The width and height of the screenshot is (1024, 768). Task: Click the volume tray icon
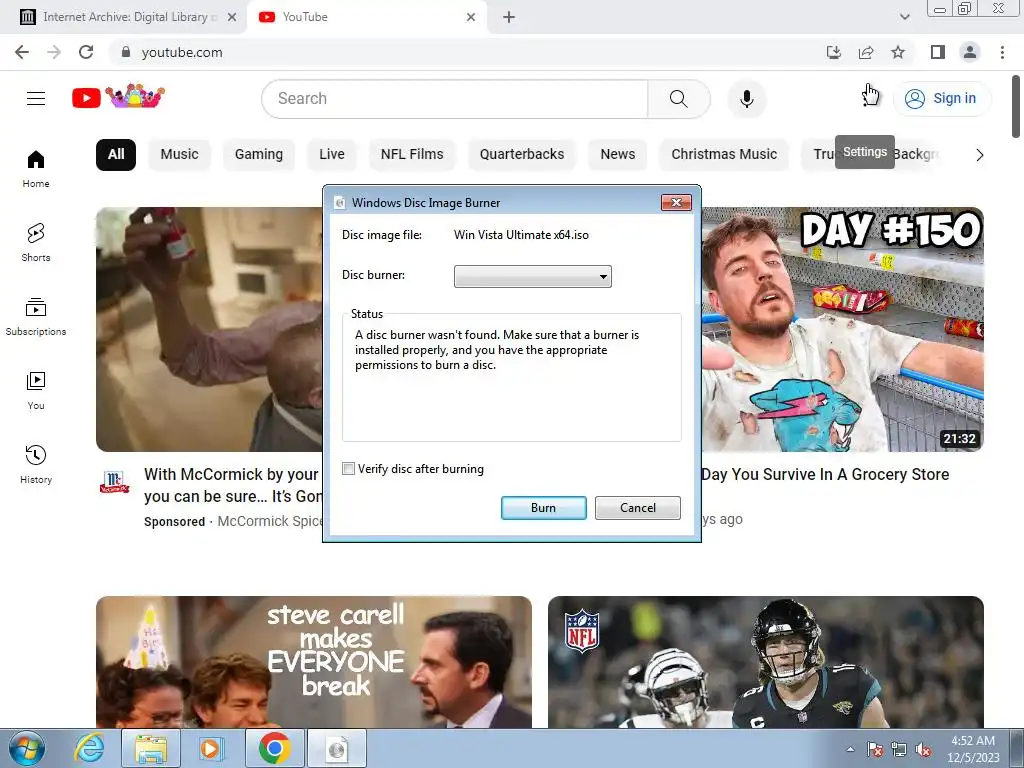tap(923, 749)
